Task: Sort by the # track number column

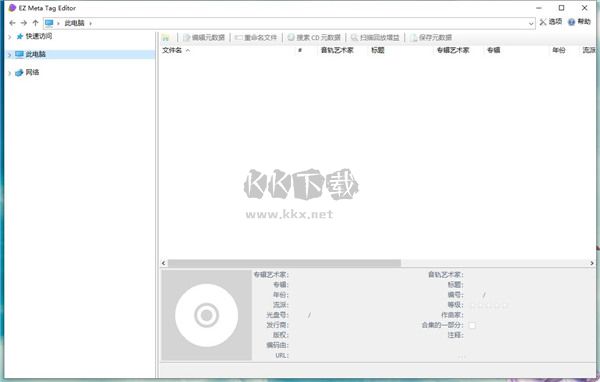Action: (300, 50)
